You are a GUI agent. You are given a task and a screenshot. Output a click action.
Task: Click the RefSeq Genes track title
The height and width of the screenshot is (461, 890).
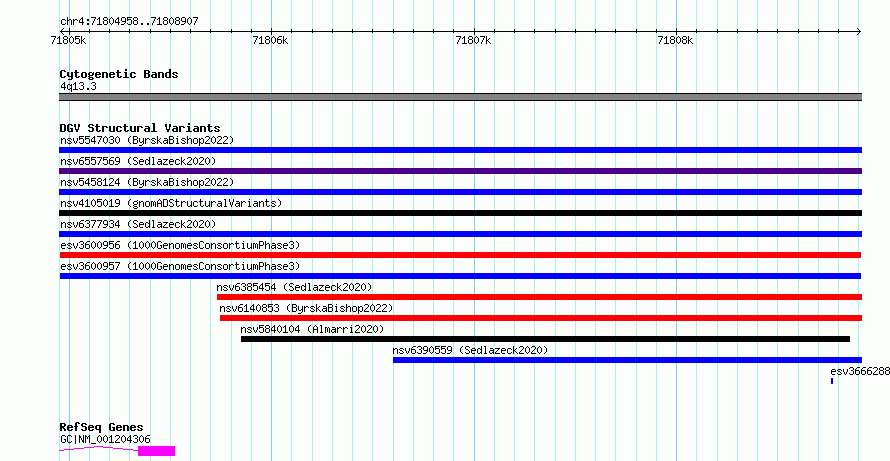(102, 427)
